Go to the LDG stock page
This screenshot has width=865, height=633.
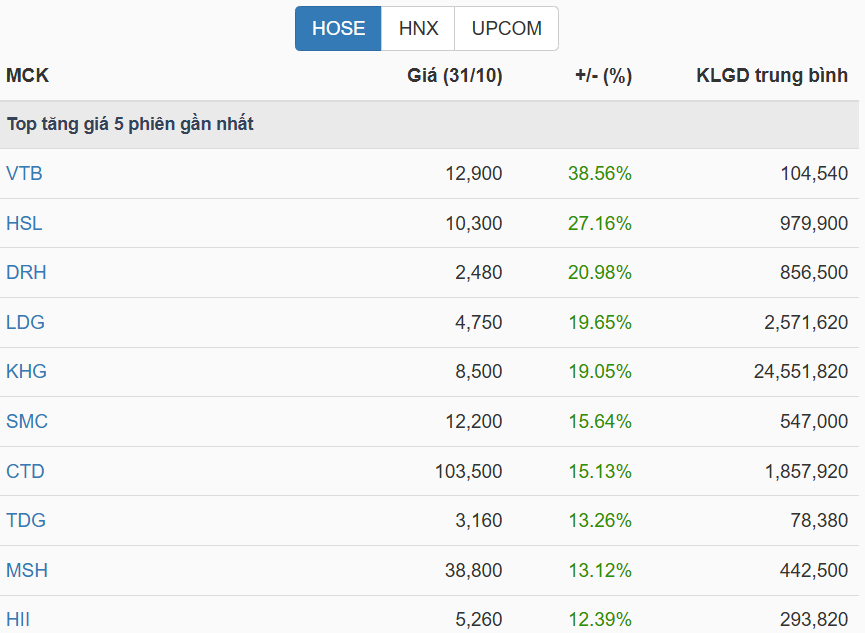tap(25, 322)
